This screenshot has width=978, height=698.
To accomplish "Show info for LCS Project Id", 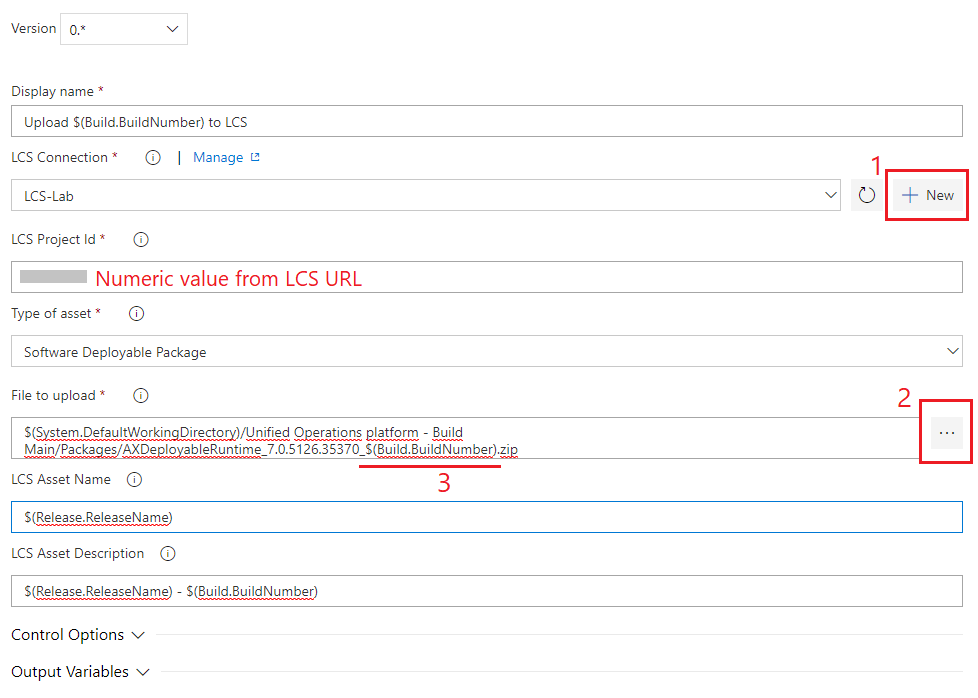I will click(141, 240).
